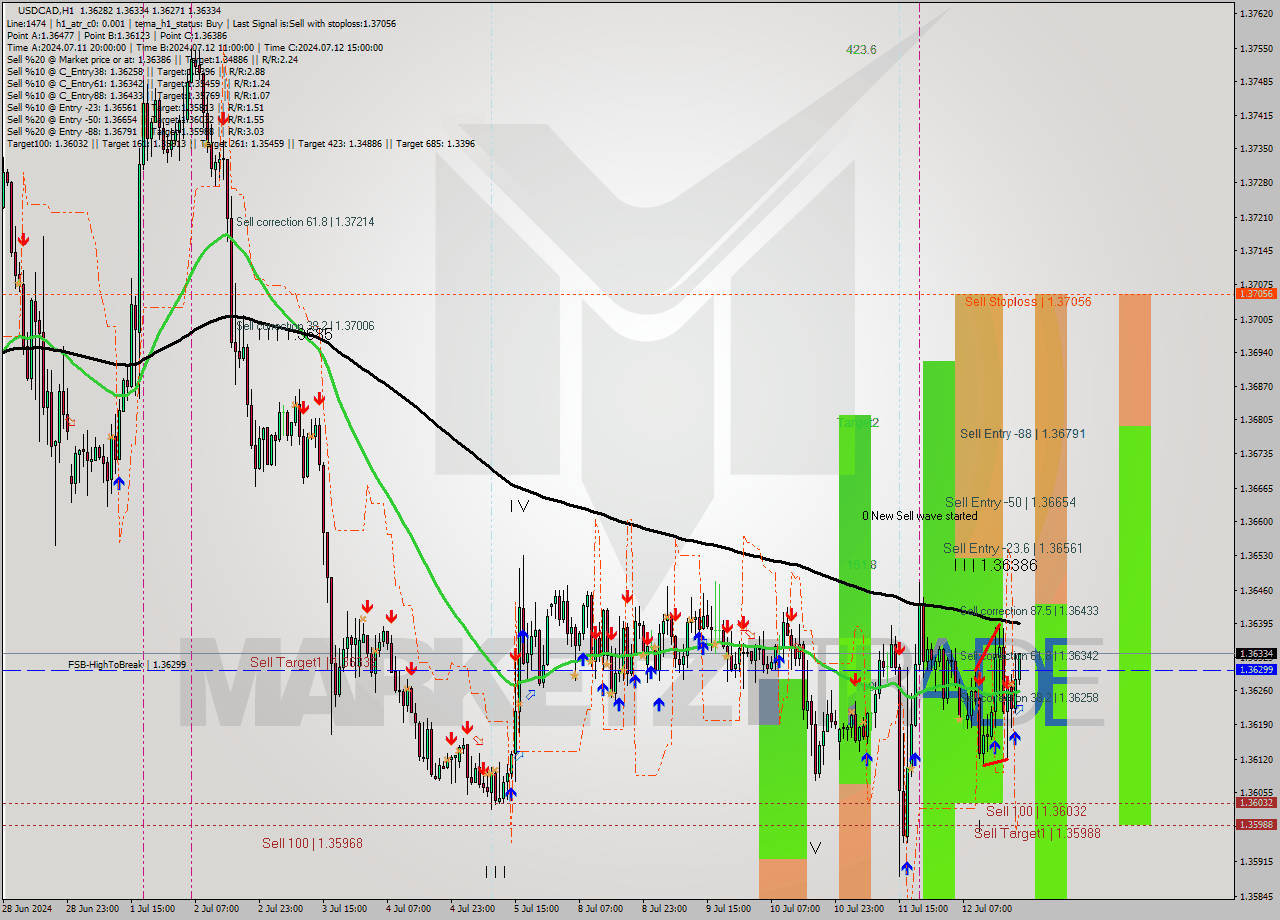This screenshot has width=1280, height=920.
Task: Click the 'Sell correction 38.2 | 1.36258' label
Action: tap(1029, 698)
